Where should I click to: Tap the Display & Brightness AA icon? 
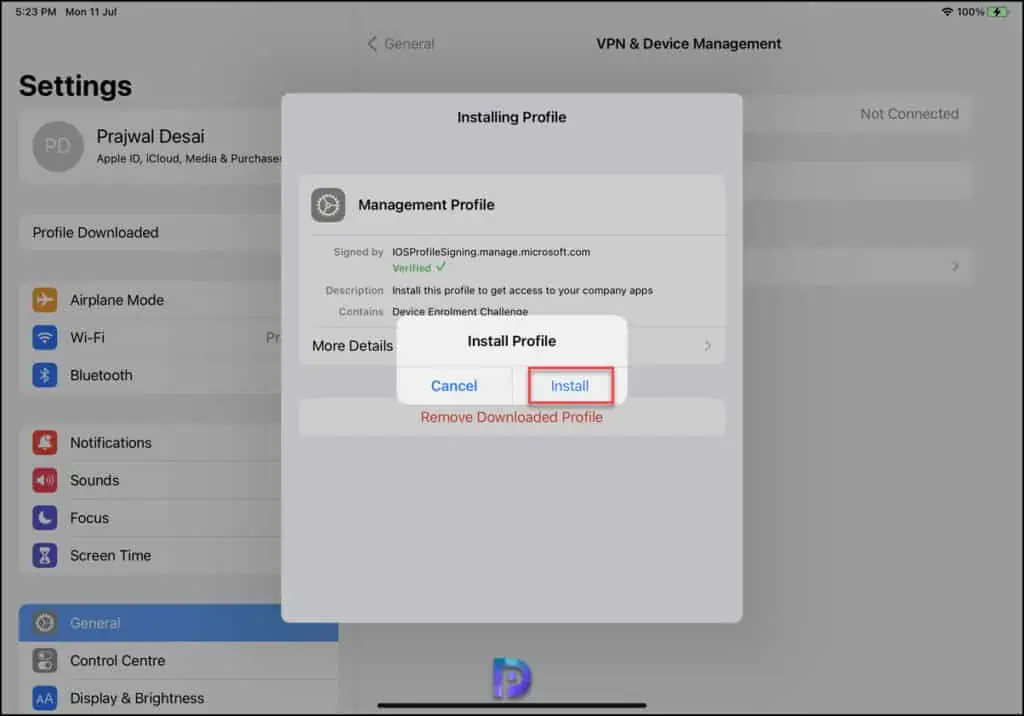pos(44,698)
